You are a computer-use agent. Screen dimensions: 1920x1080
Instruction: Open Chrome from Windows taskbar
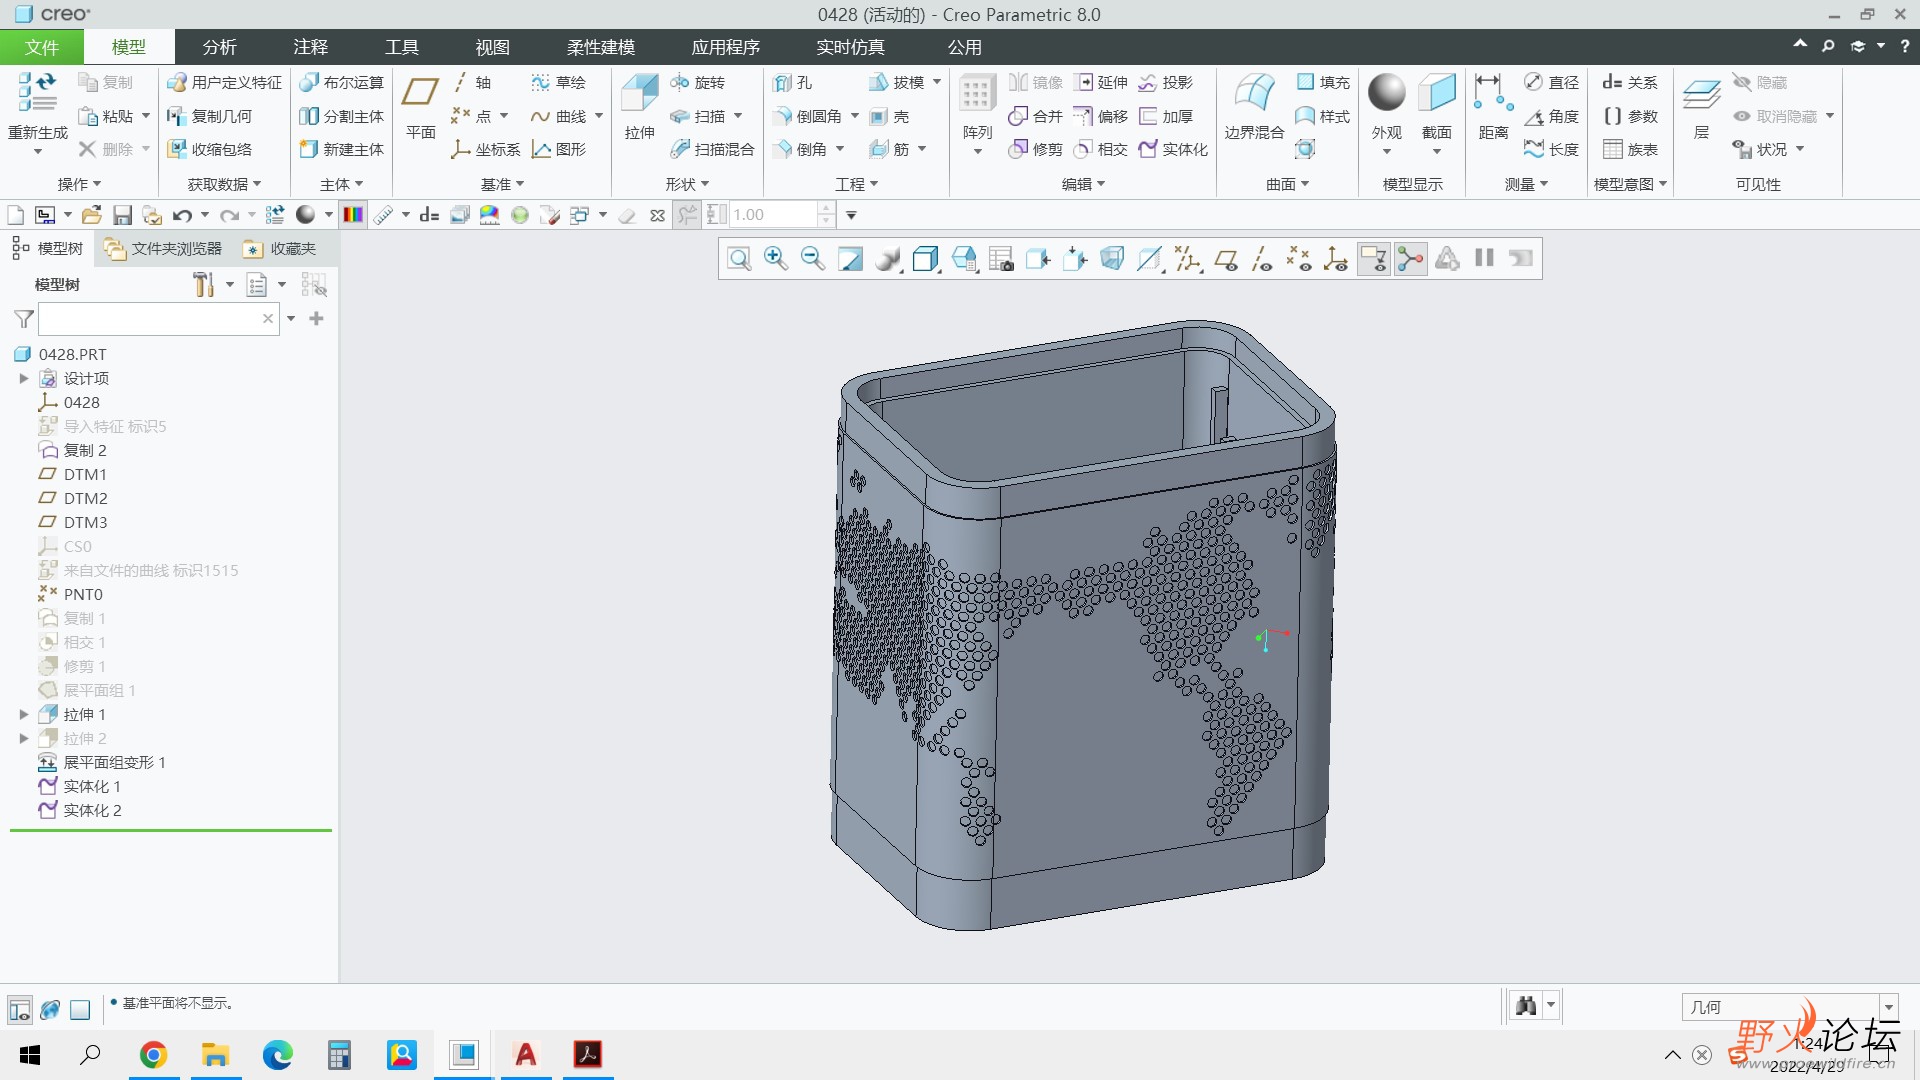(153, 1054)
